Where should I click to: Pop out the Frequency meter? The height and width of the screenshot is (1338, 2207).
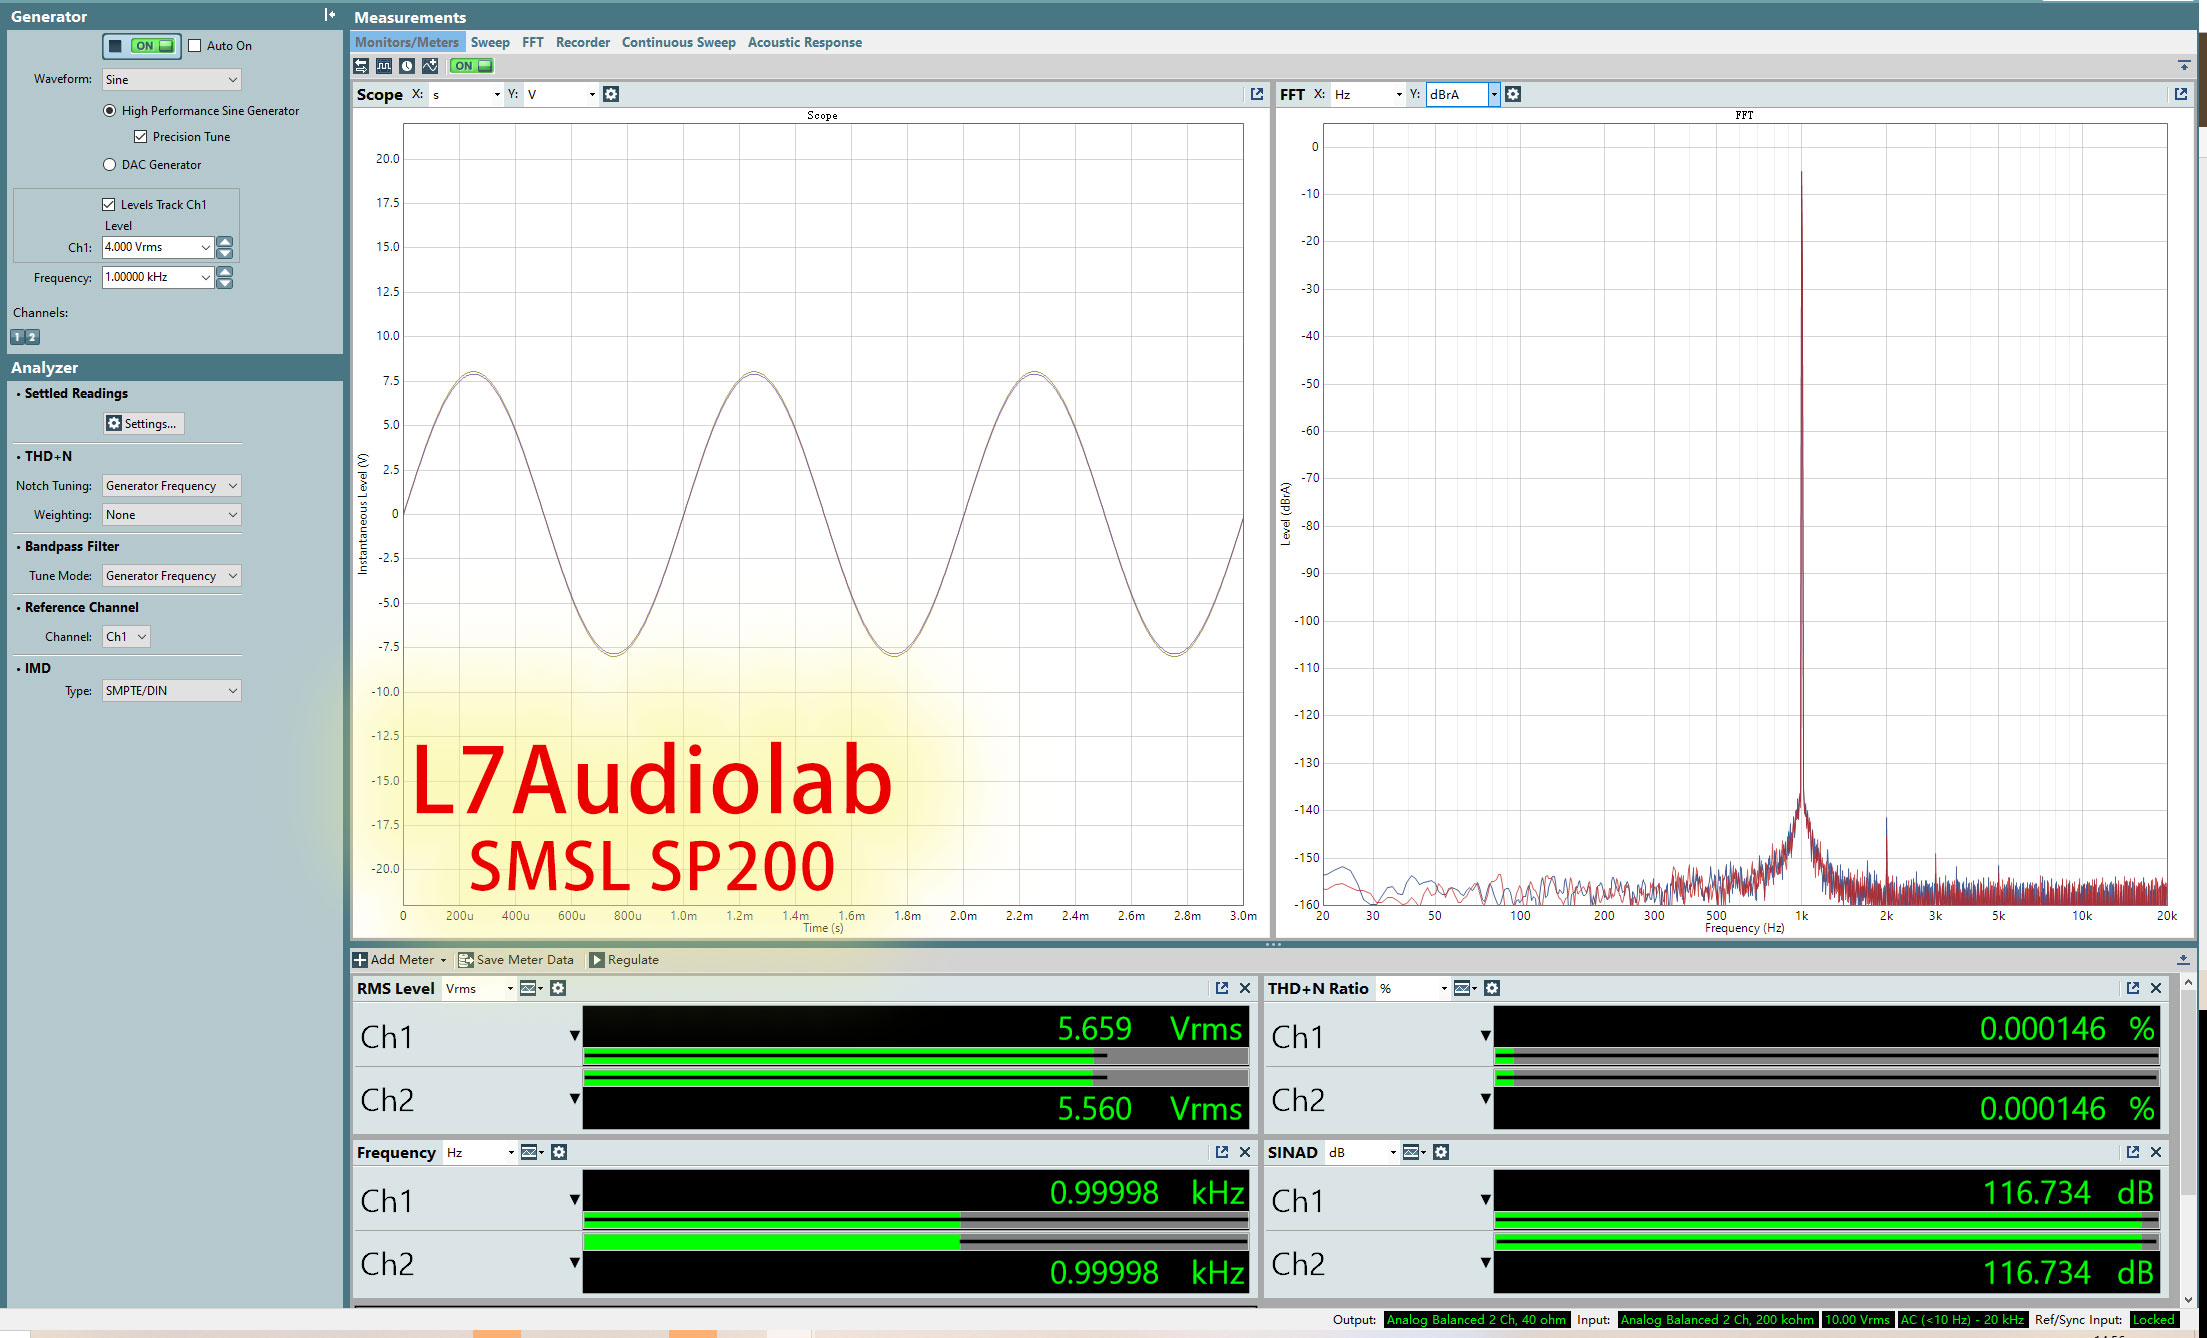tap(1221, 1152)
